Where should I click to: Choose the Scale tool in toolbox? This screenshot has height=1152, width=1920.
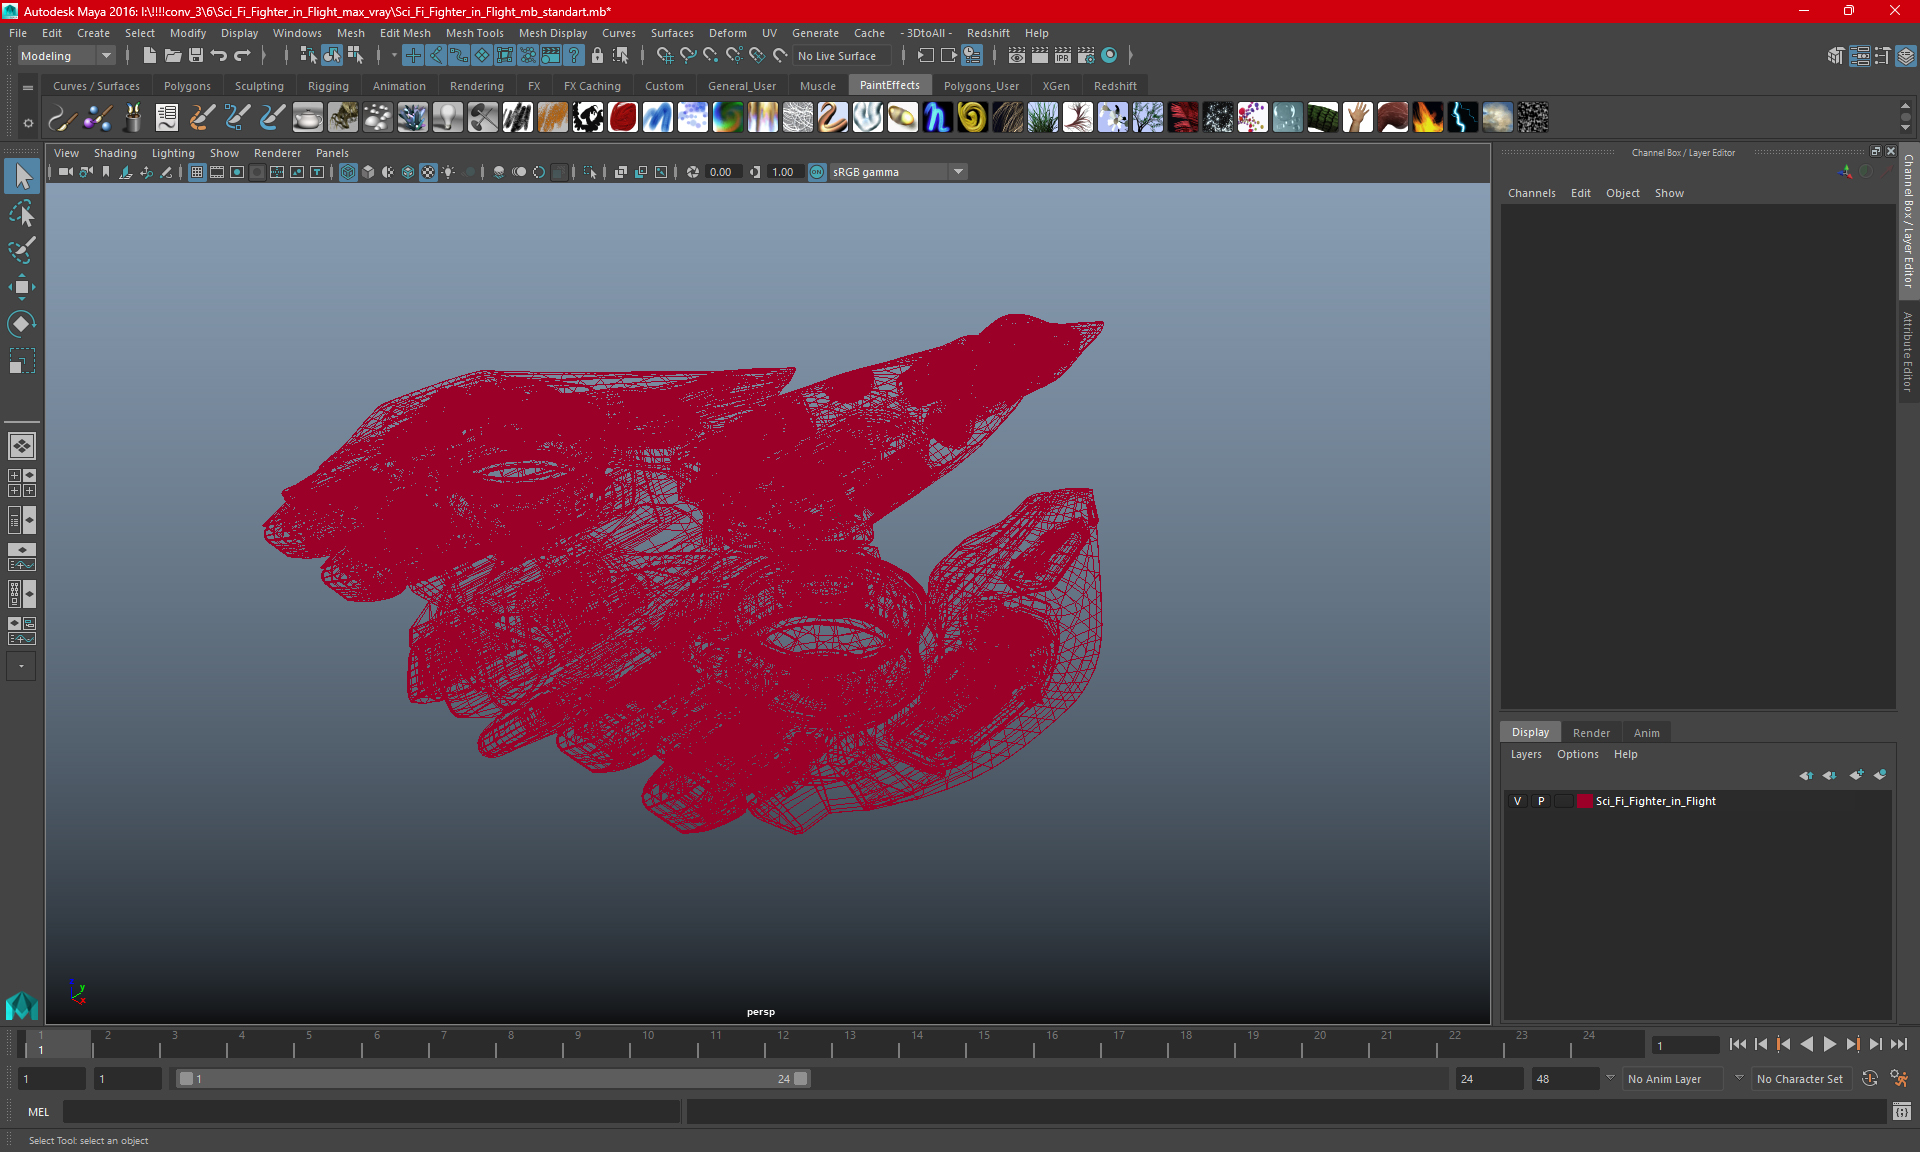[22, 360]
